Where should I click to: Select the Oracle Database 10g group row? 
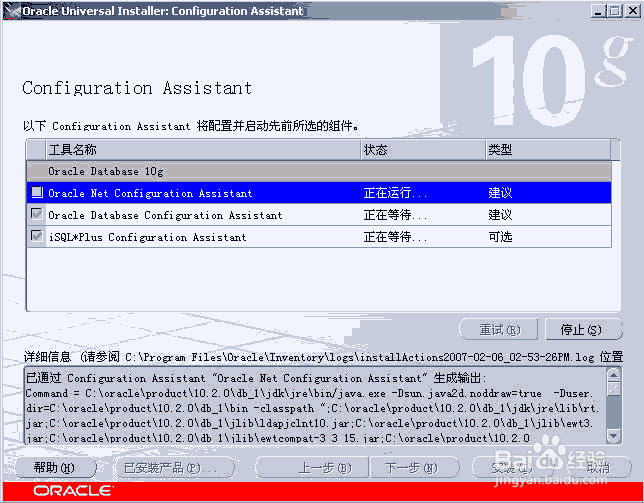[319, 171]
